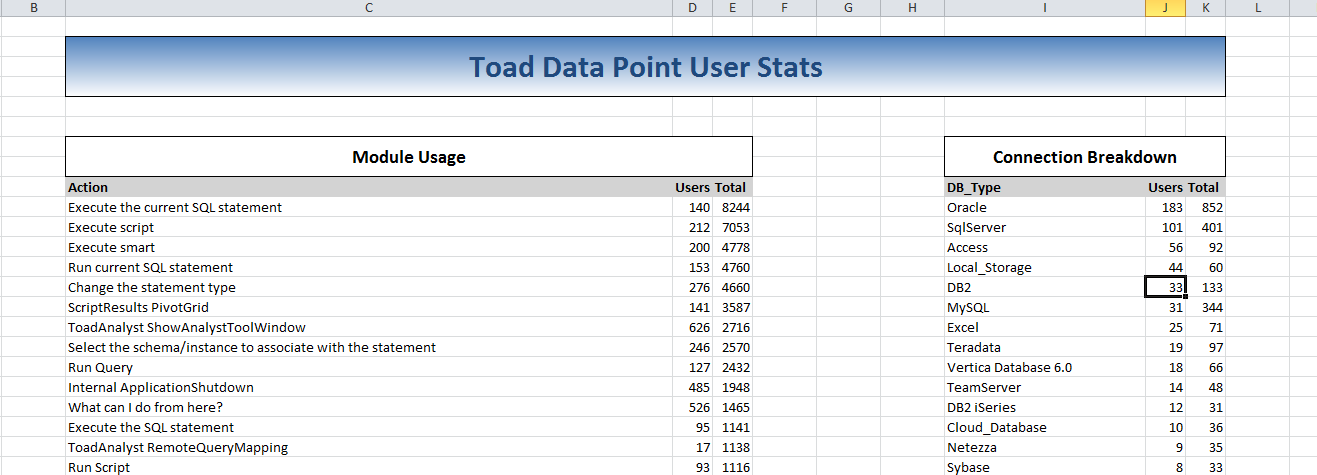
Task: Select 'Internal ApplicationShutdown' cell
Action: [x=368, y=387]
